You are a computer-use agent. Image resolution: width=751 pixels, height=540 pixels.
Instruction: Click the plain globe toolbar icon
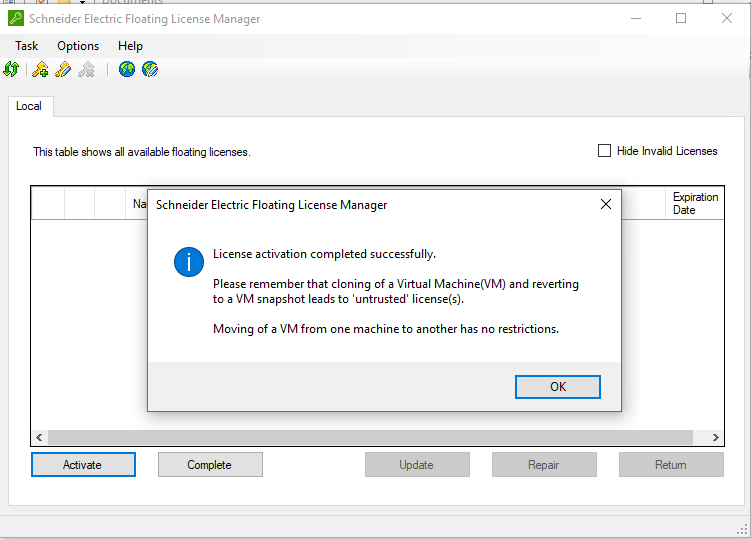[127, 69]
